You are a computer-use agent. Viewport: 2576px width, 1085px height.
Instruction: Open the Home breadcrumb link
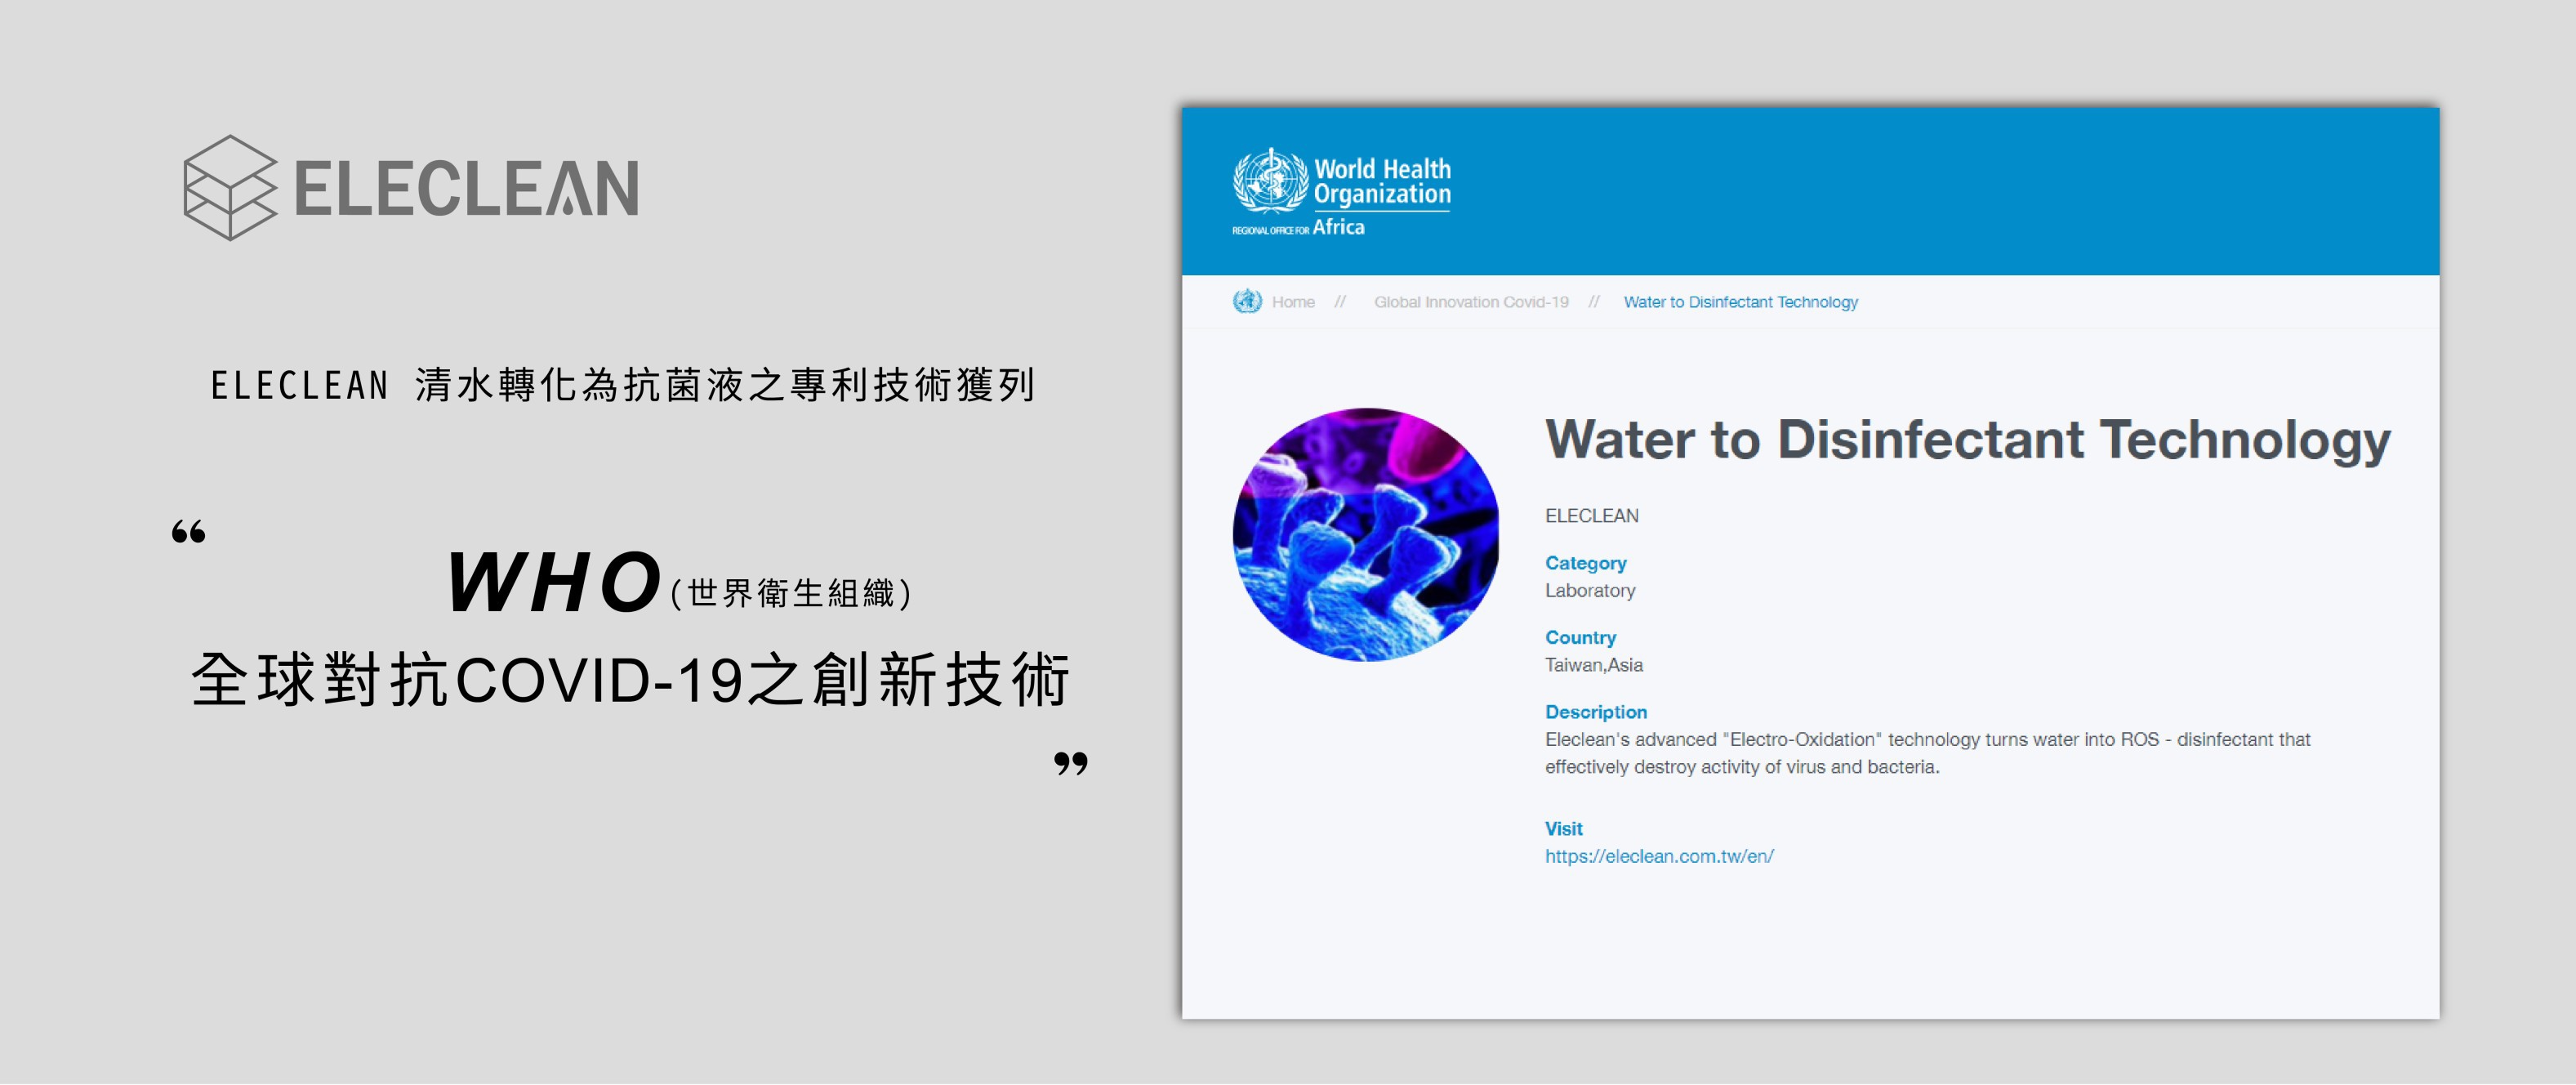click(x=1293, y=302)
